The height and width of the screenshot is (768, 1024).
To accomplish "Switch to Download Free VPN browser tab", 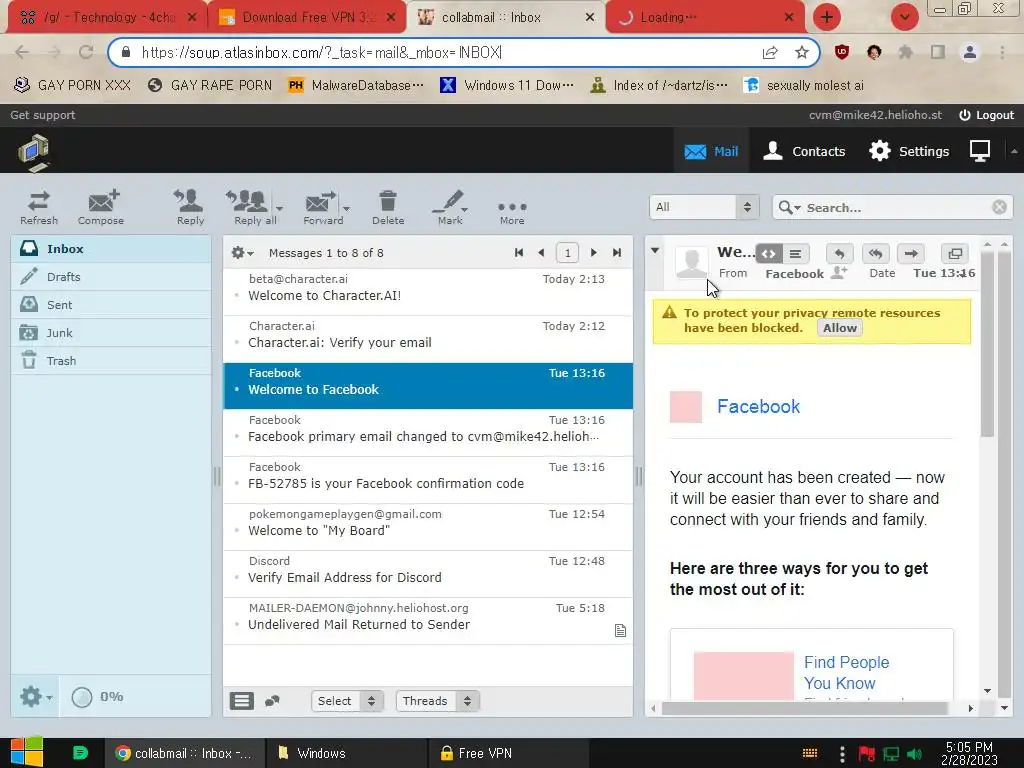I will (307, 17).
